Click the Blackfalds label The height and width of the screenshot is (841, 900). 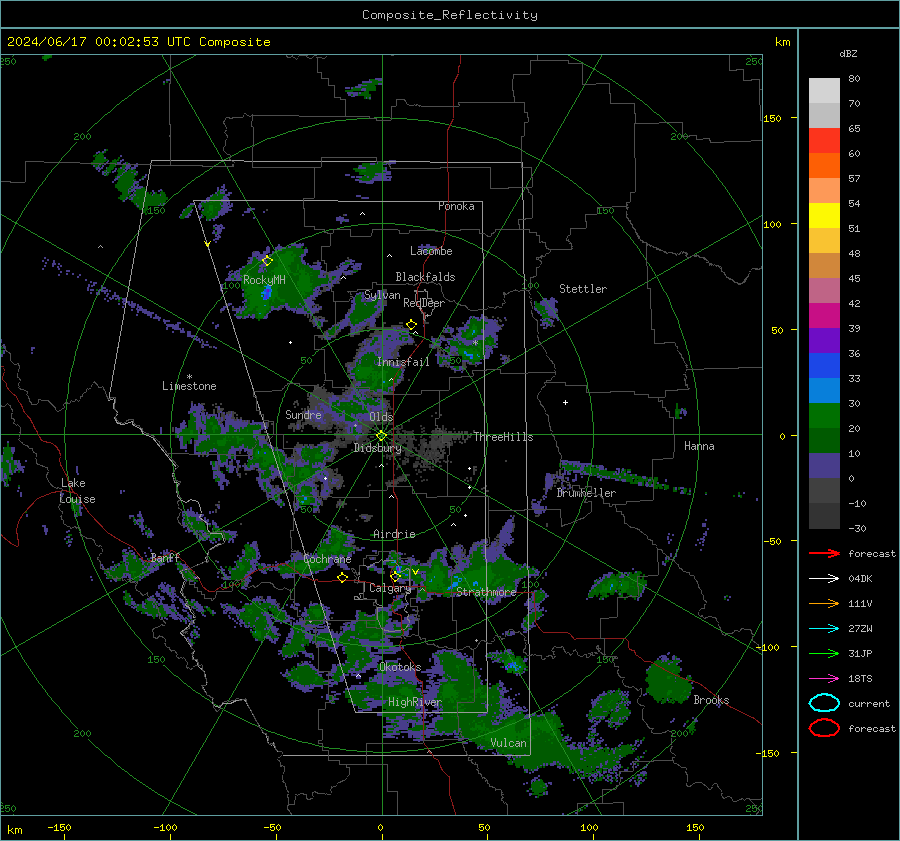[425, 277]
